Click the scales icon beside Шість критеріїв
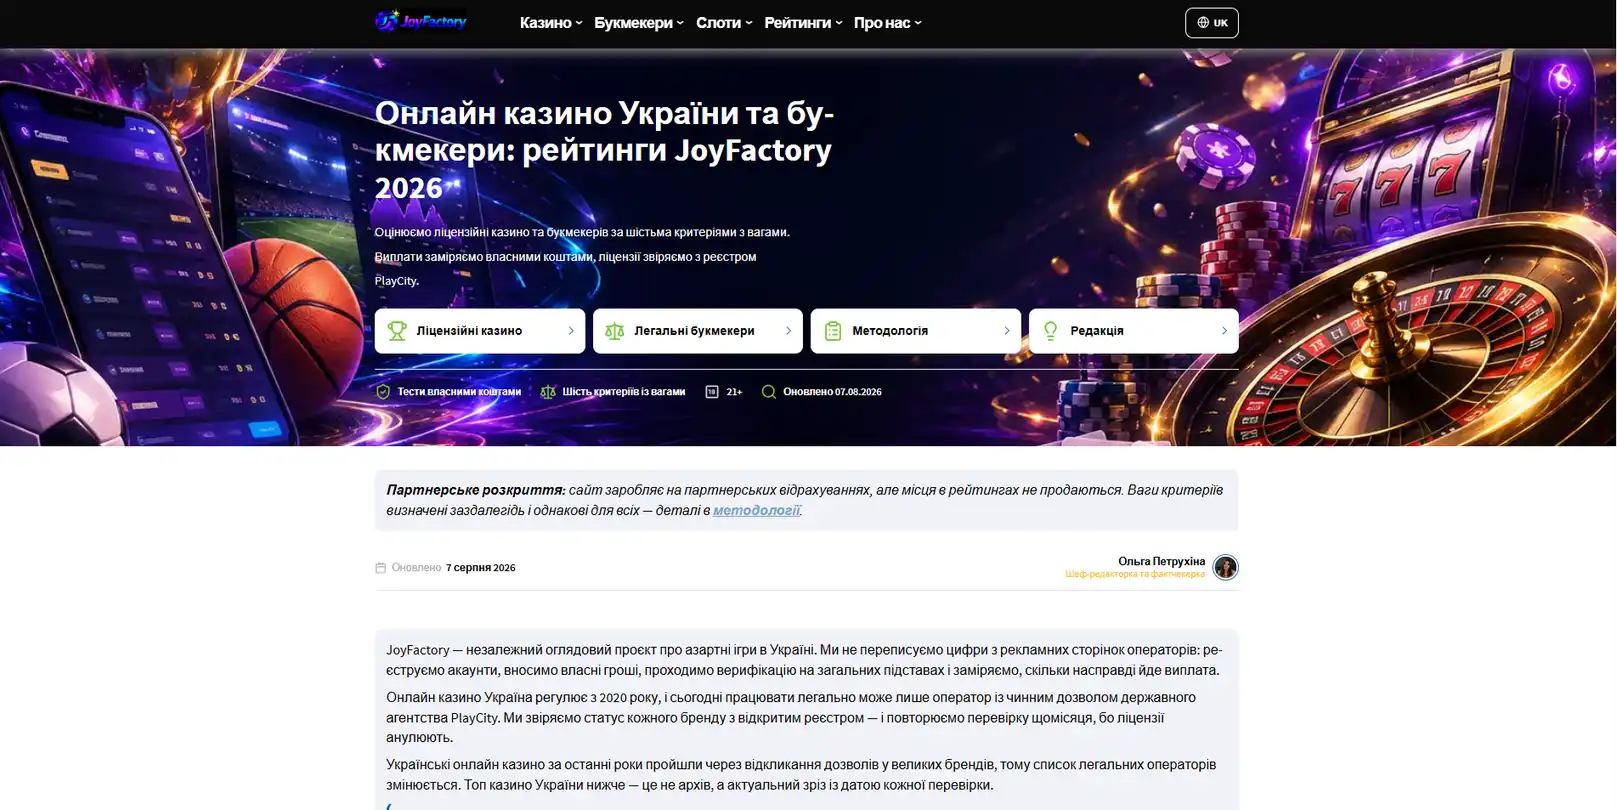 (548, 392)
